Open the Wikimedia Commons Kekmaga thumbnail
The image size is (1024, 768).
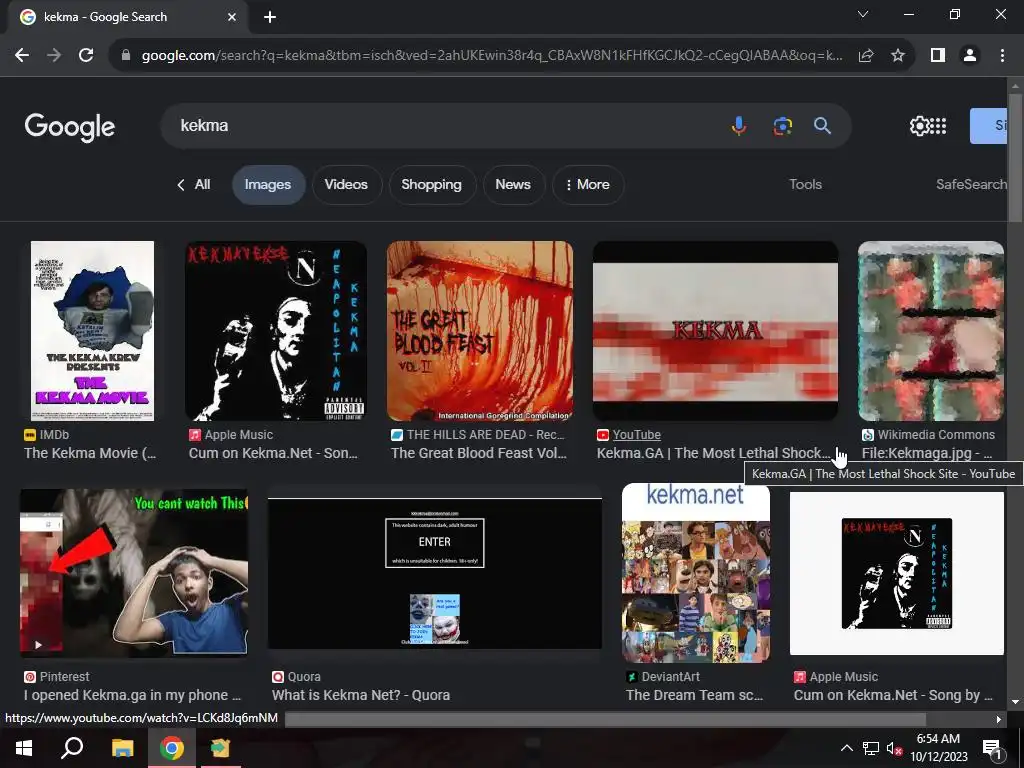(931, 330)
